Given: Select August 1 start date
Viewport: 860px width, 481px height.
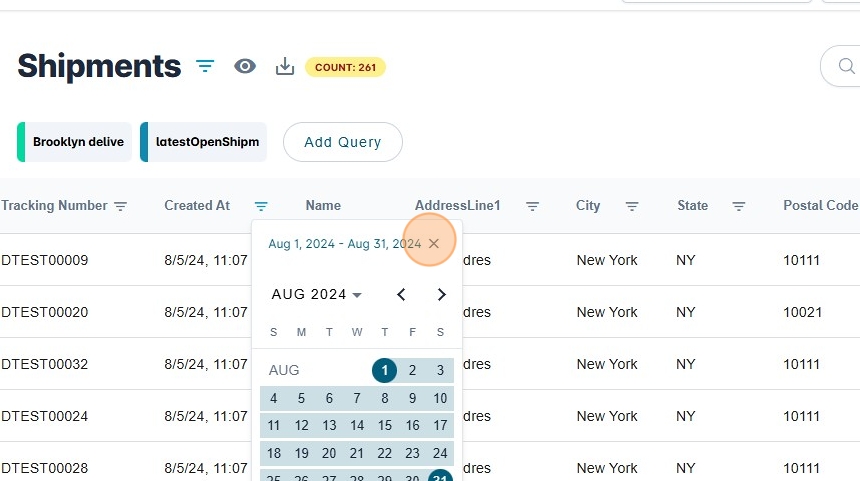Looking at the screenshot, I should [x=385, y=370].
